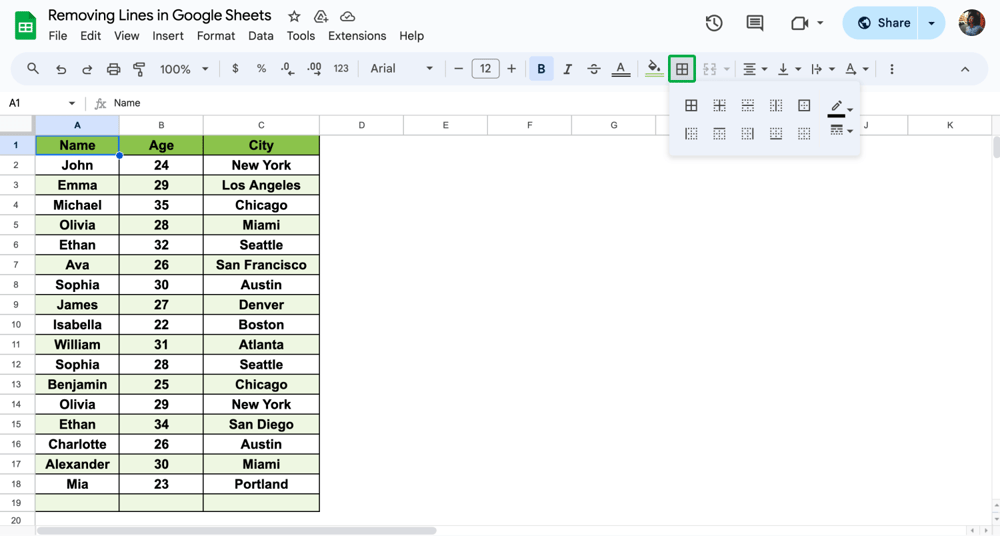Open version history clock icon
The image size is (1000, 536).
pos(714,23)
